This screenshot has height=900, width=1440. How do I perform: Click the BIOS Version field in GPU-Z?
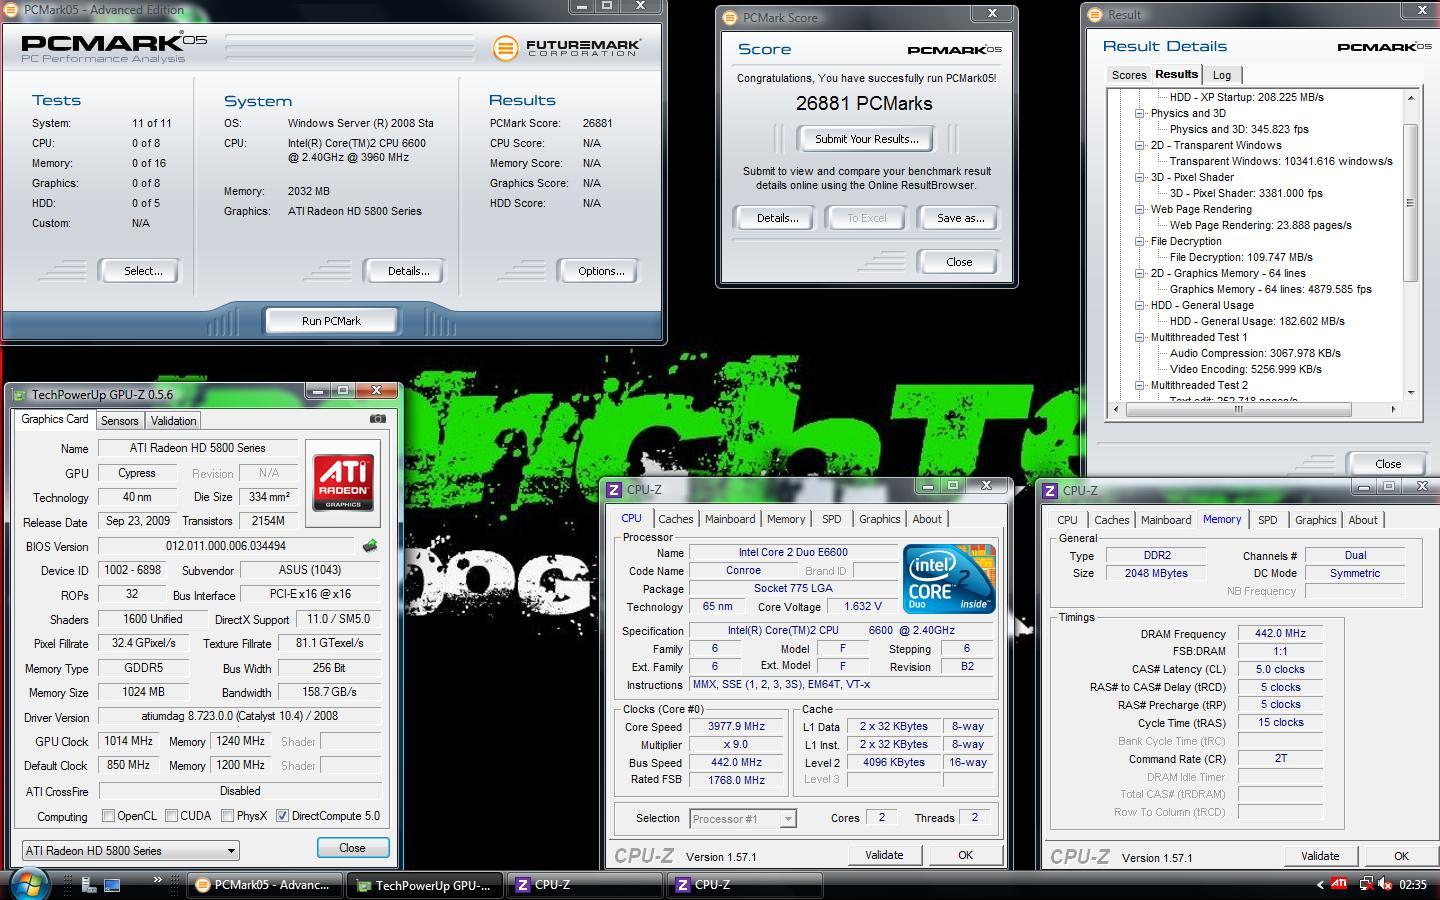226,546
